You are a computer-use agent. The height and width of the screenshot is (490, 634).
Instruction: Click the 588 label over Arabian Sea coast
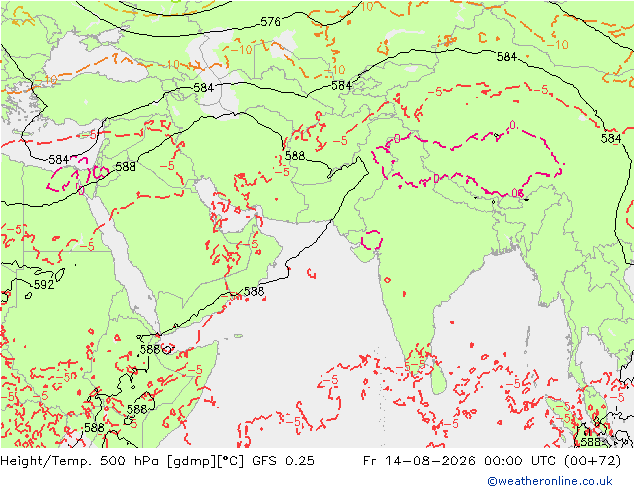[254, 291]
